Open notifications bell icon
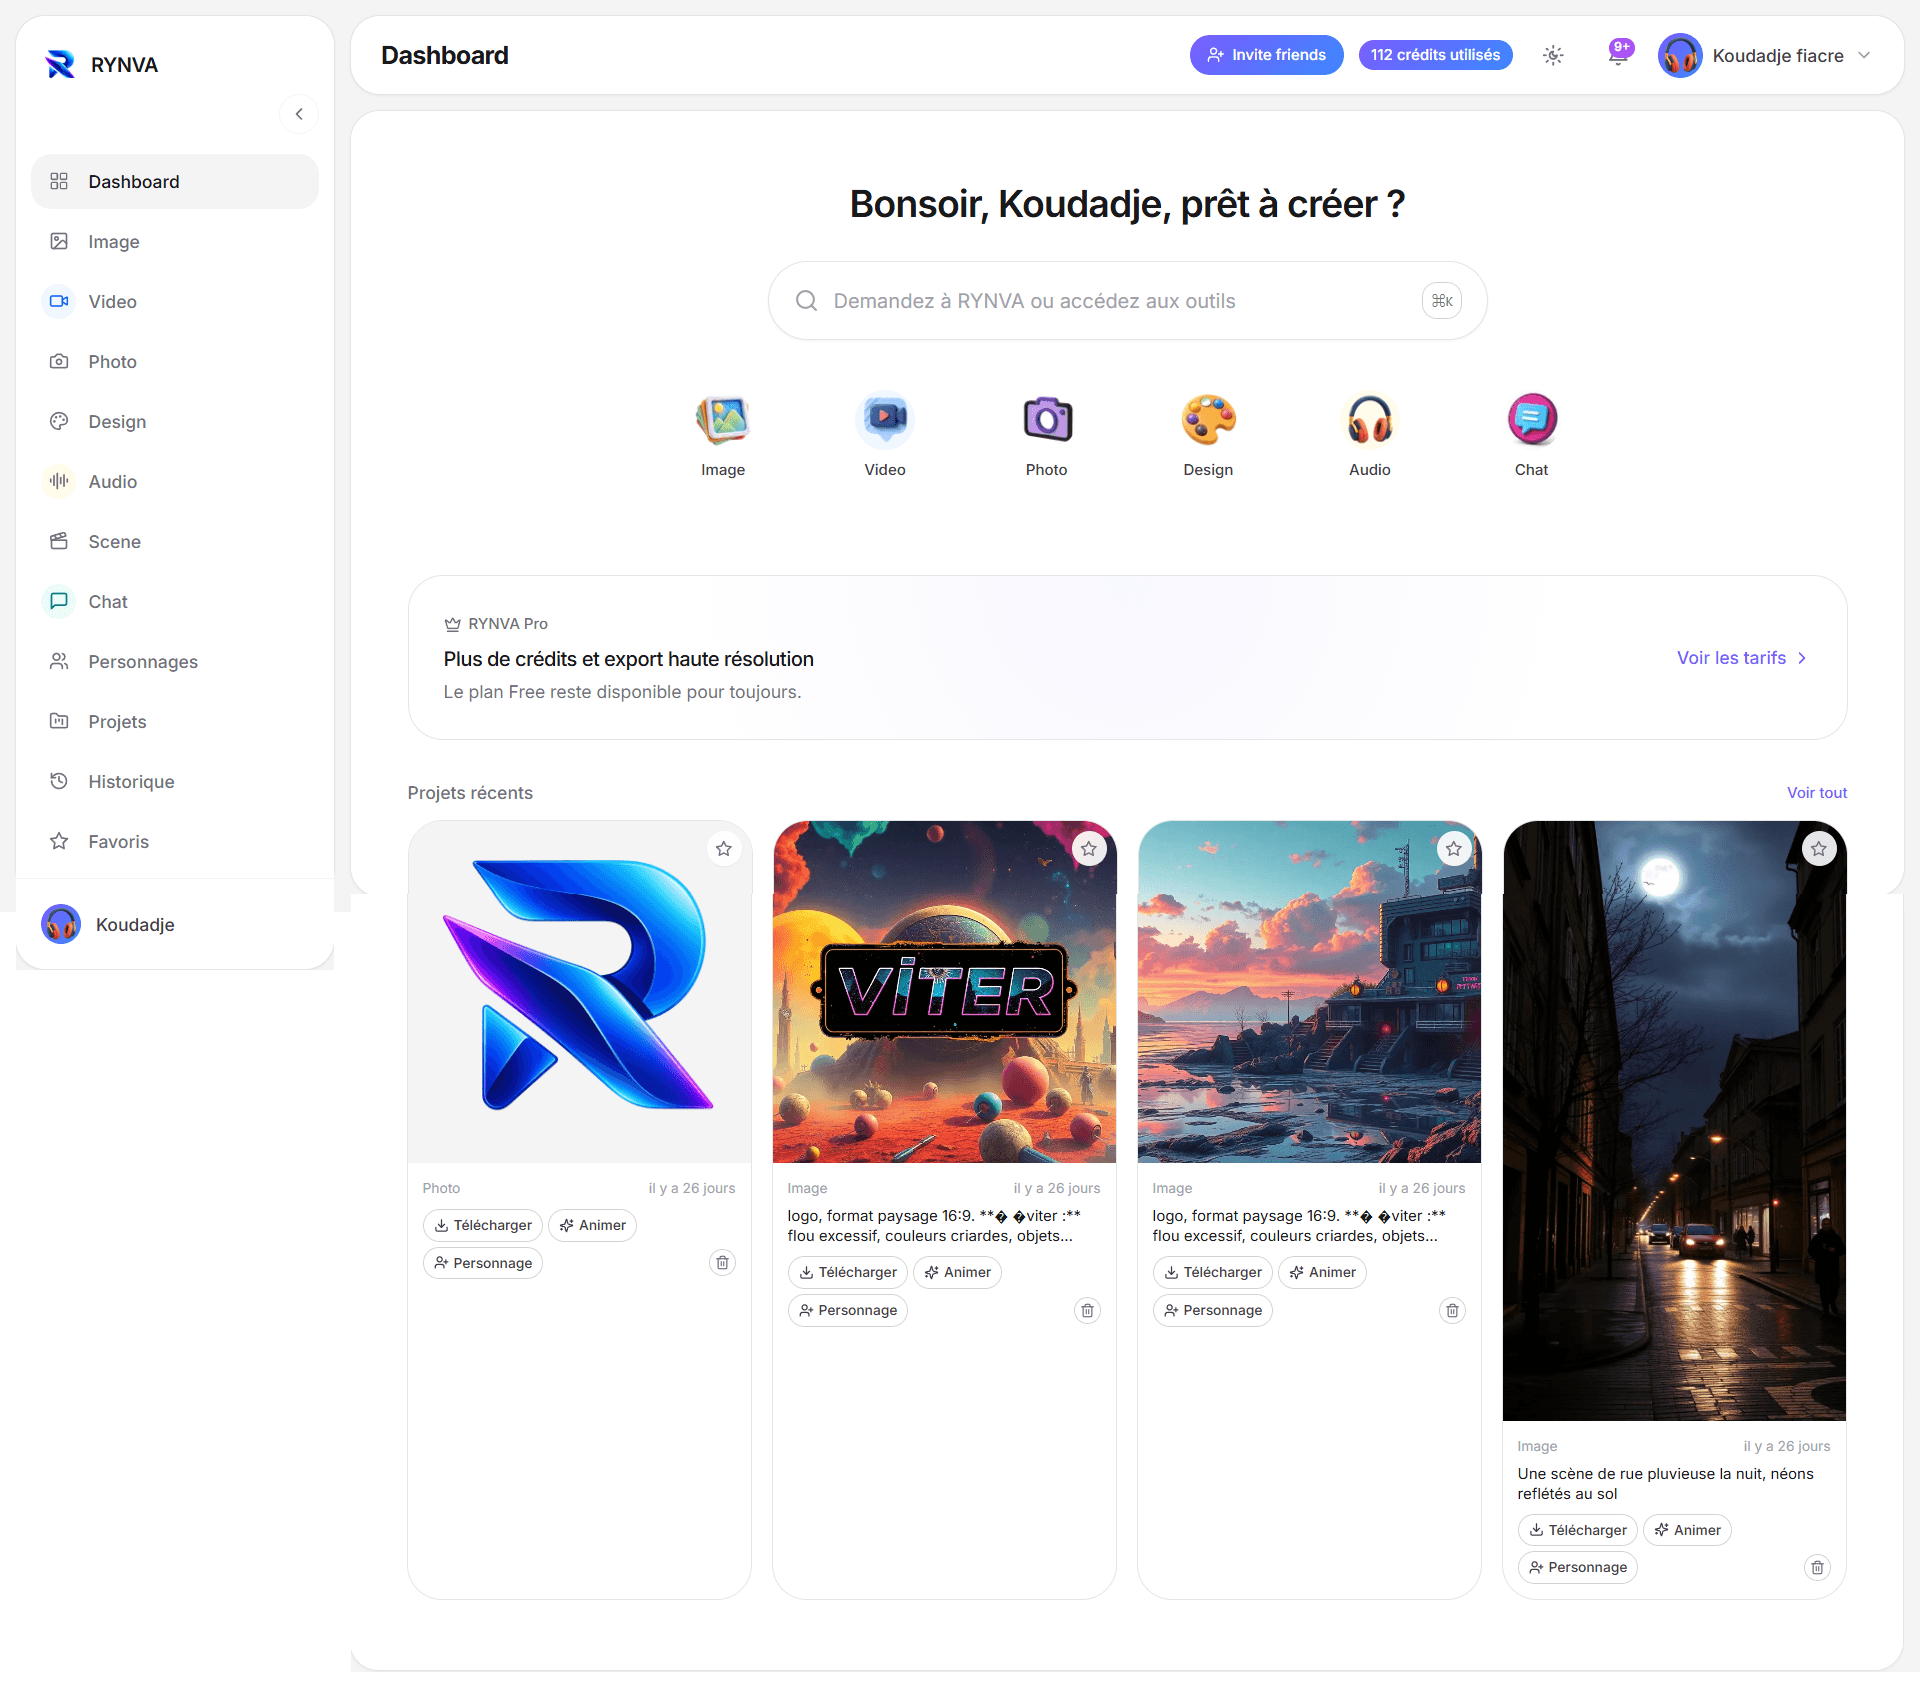Viewport: 1920px width, 1688px height. [1619, 54]
